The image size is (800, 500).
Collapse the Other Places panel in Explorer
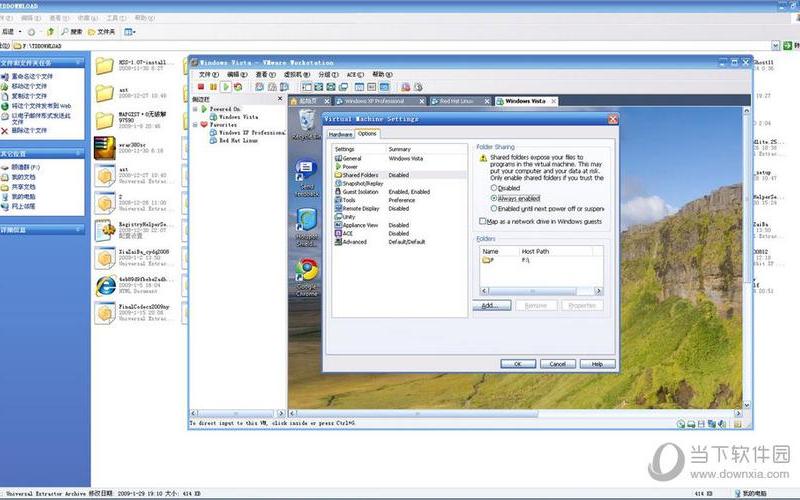[x=79, y=154]
